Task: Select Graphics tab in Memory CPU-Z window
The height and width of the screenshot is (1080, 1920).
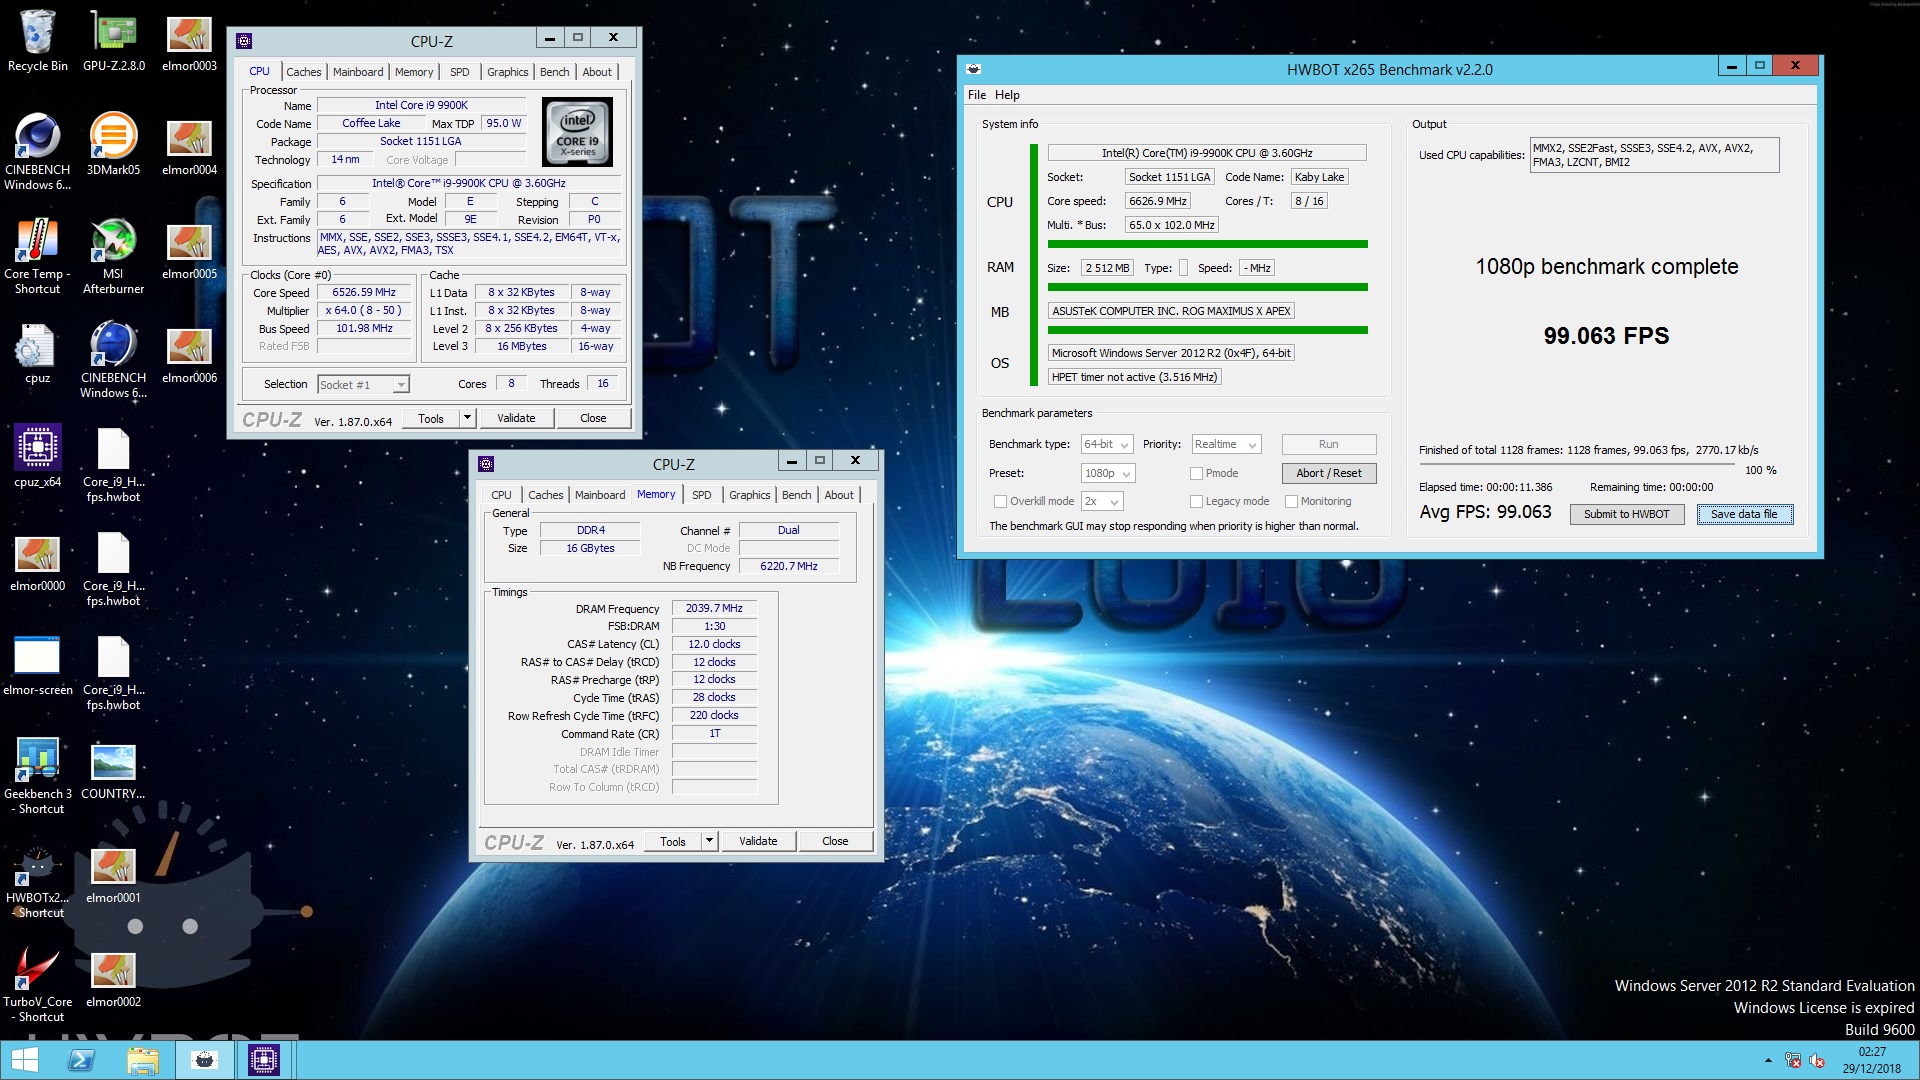Action: coord(750,495)
